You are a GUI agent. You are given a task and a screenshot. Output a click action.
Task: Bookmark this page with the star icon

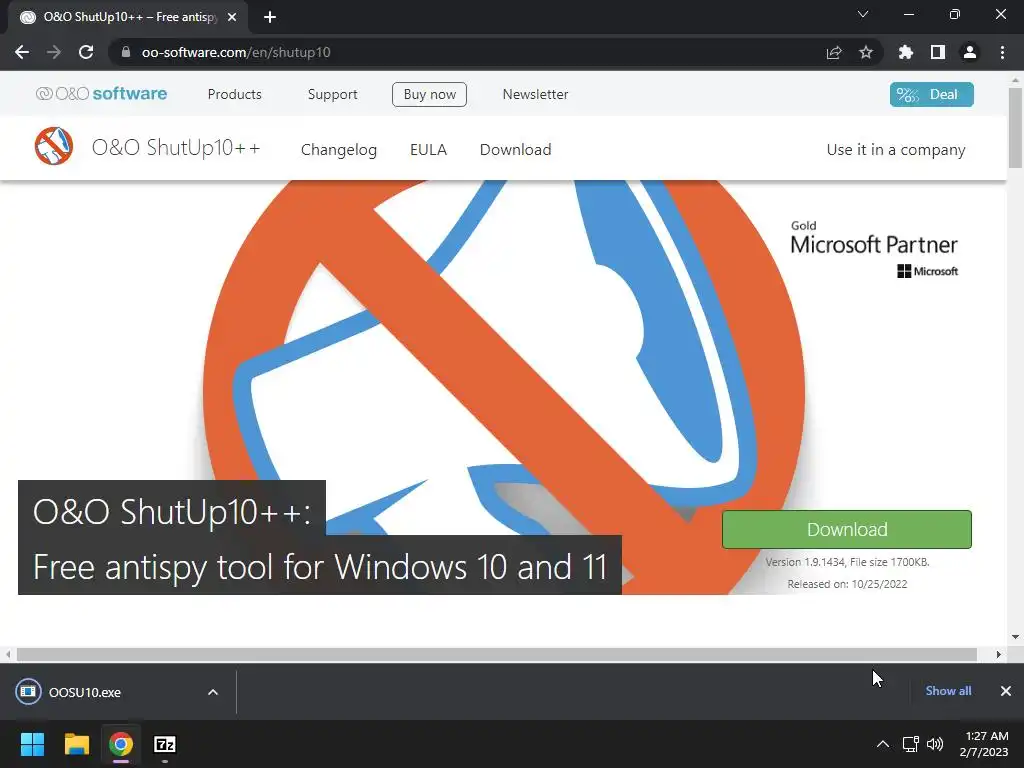(866, 52)
